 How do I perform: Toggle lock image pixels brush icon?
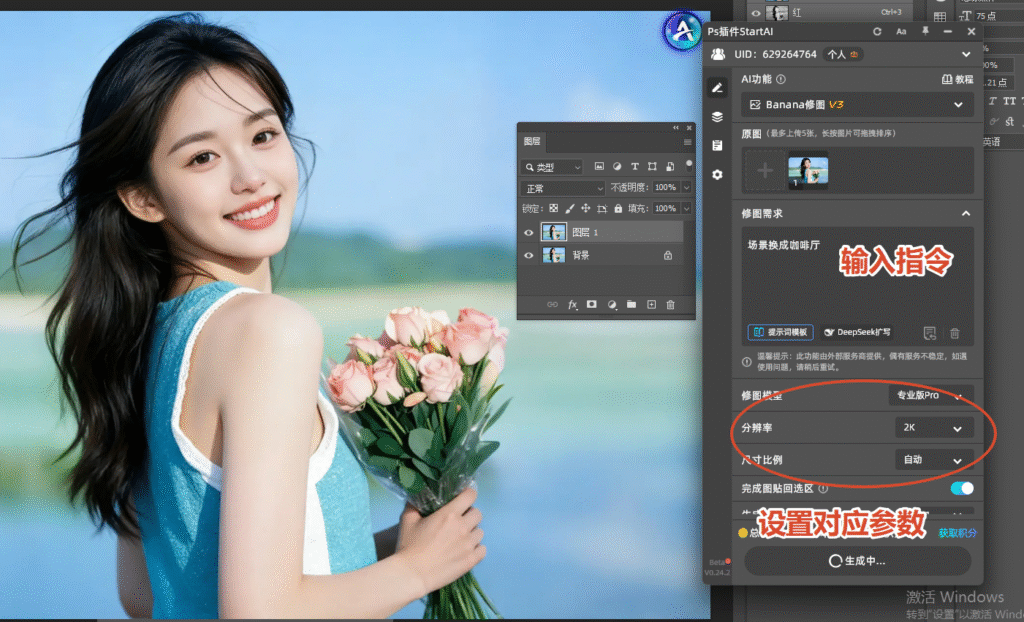point(569,208)
